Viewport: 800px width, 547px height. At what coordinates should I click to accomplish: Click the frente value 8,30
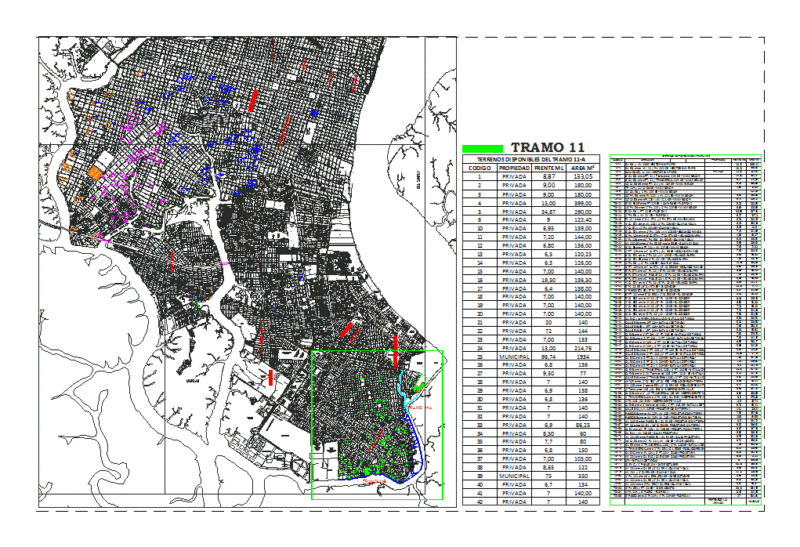[x=548, y=433]
